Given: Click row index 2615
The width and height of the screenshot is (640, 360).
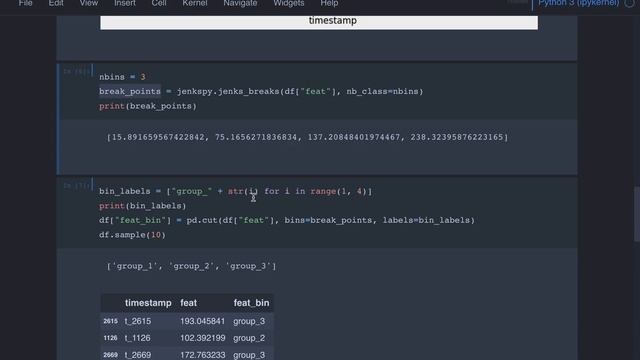Looking at the screenshot, I should (110, 321).
